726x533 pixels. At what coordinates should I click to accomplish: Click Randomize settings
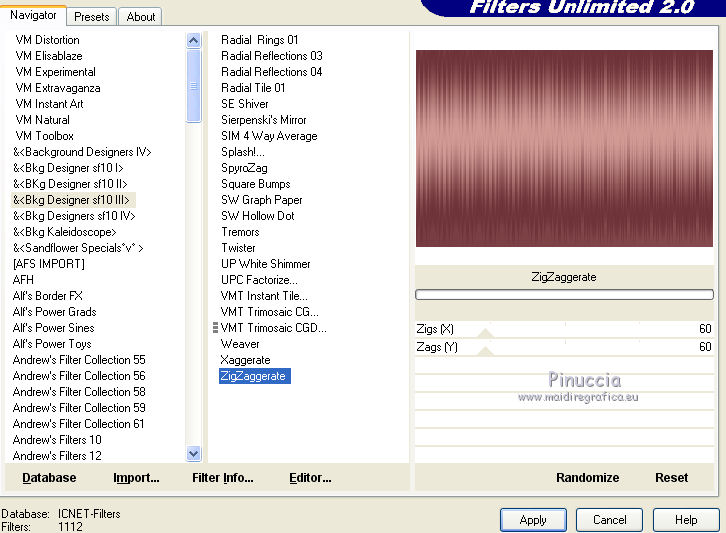(x=588, y=477)
